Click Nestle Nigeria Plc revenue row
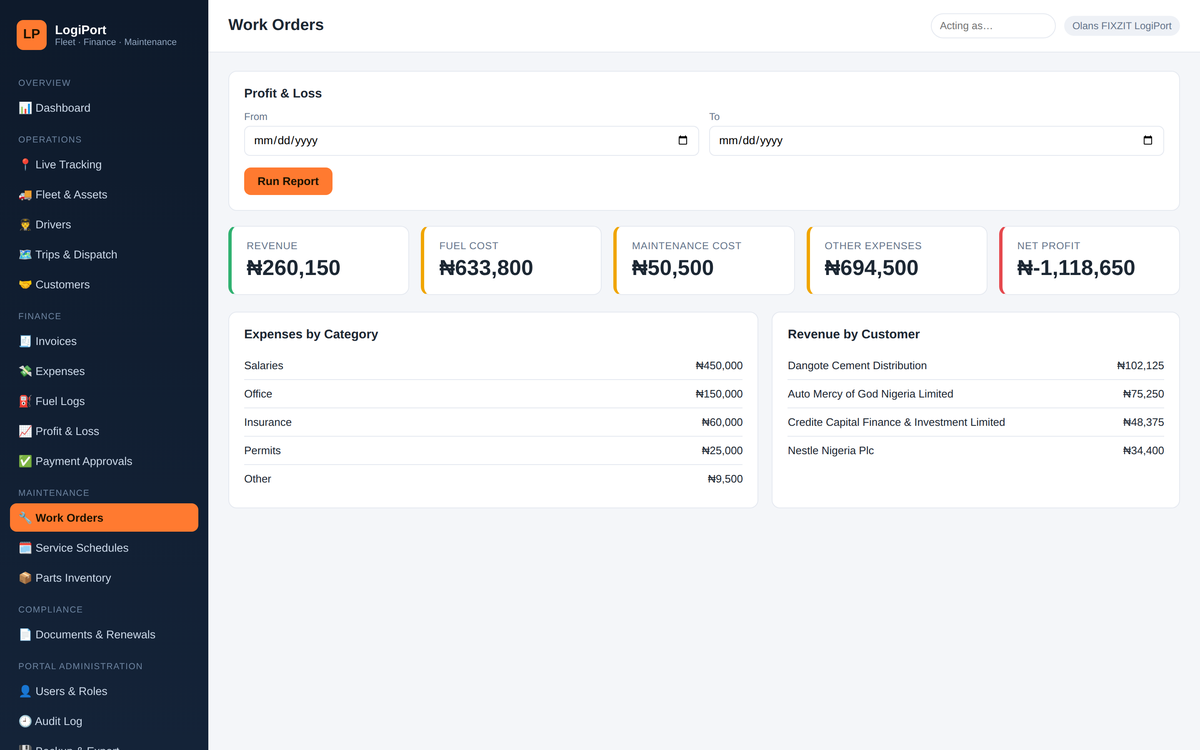1200x750 pixels. (976, 451)
